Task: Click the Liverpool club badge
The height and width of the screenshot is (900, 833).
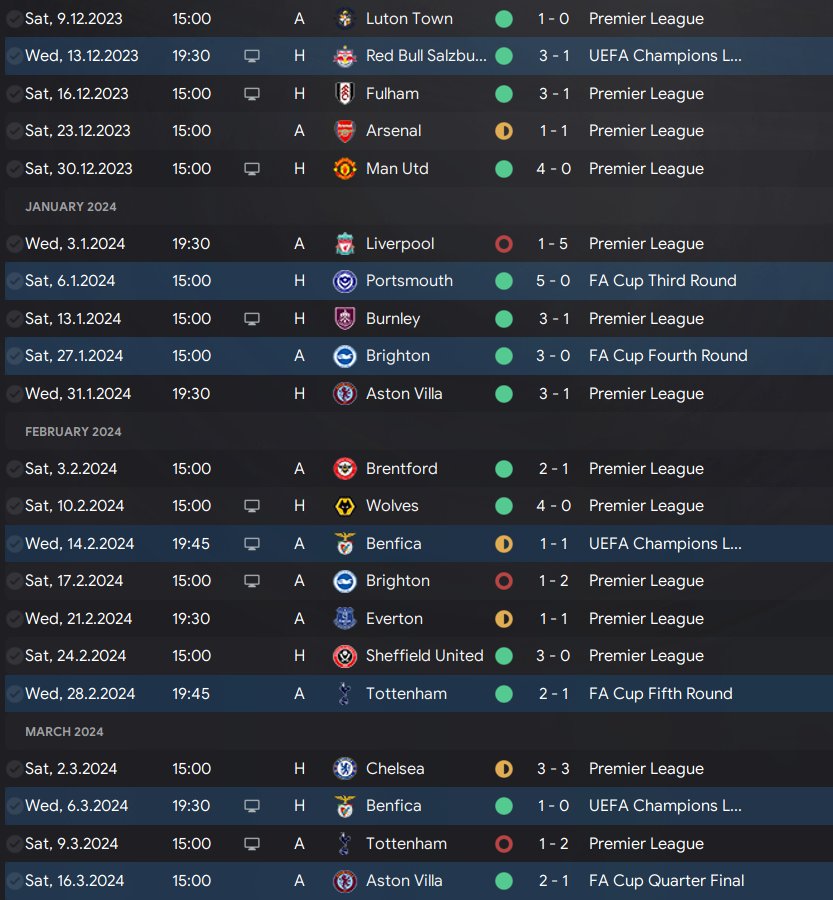Action: coord(344,244)
